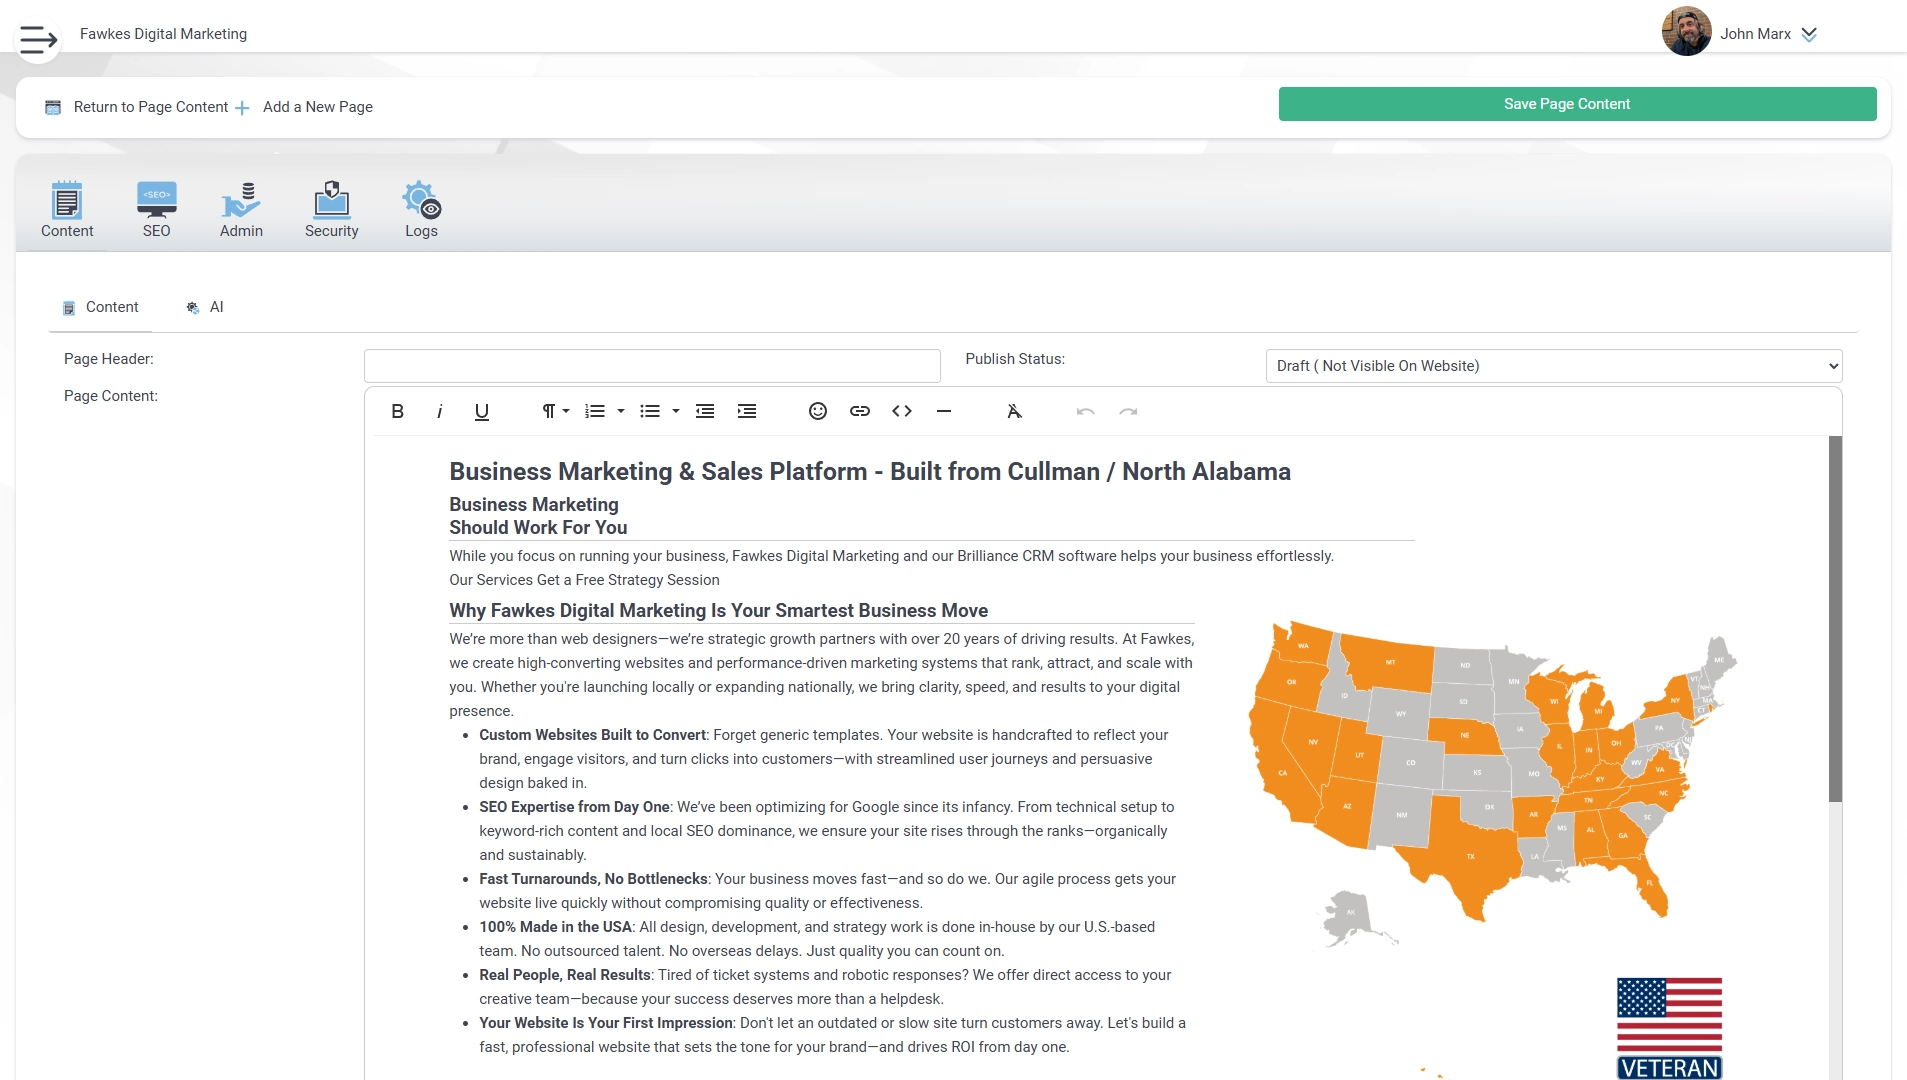This screenshot has height=1080, width=1907.
Task: Open the Admin section icon
Action: (241, 209)
